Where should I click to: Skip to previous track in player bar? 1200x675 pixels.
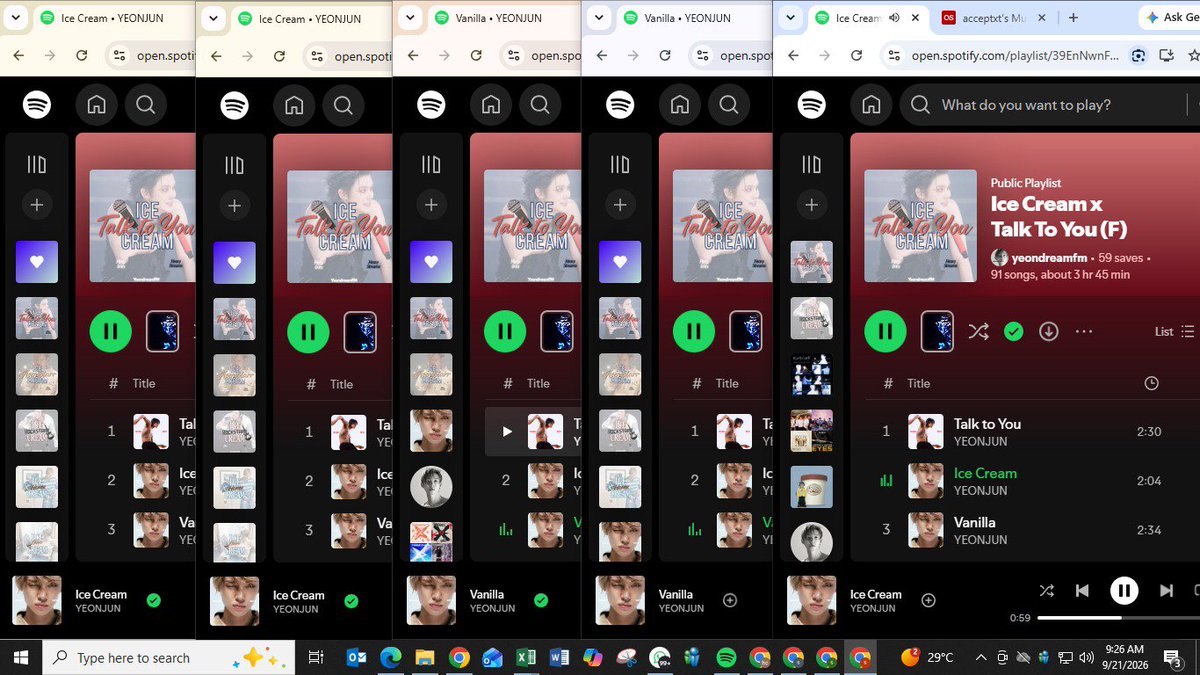(1082, 591)
